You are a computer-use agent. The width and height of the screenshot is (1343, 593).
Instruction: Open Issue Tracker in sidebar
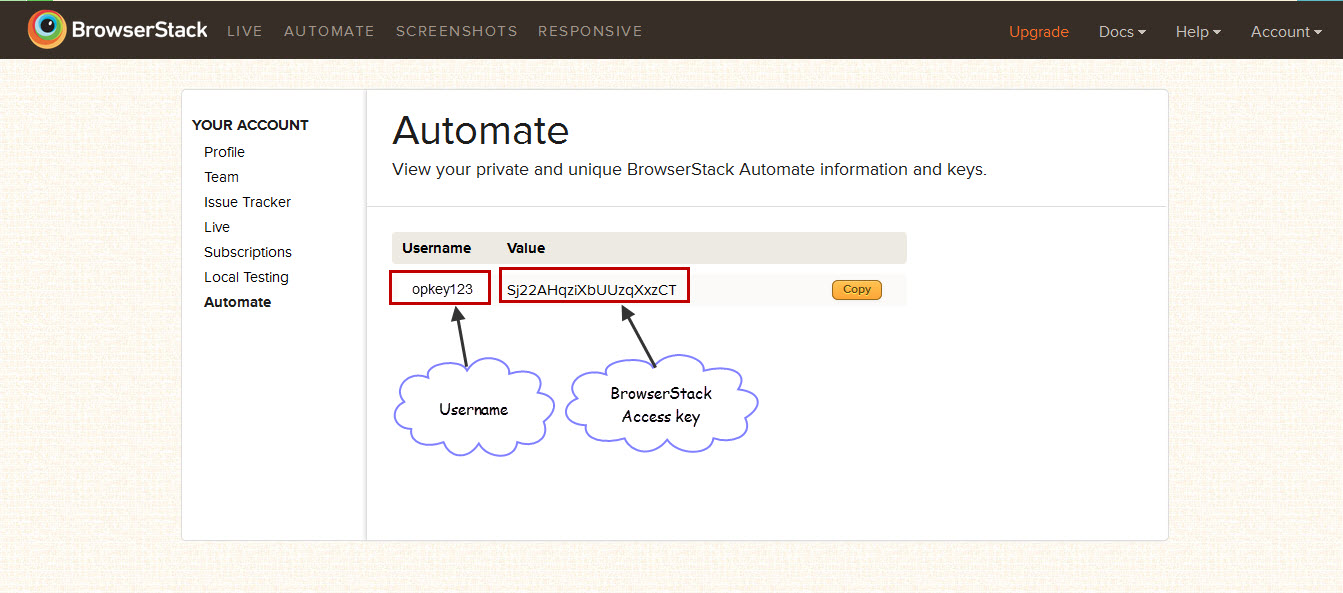[247, 202]
